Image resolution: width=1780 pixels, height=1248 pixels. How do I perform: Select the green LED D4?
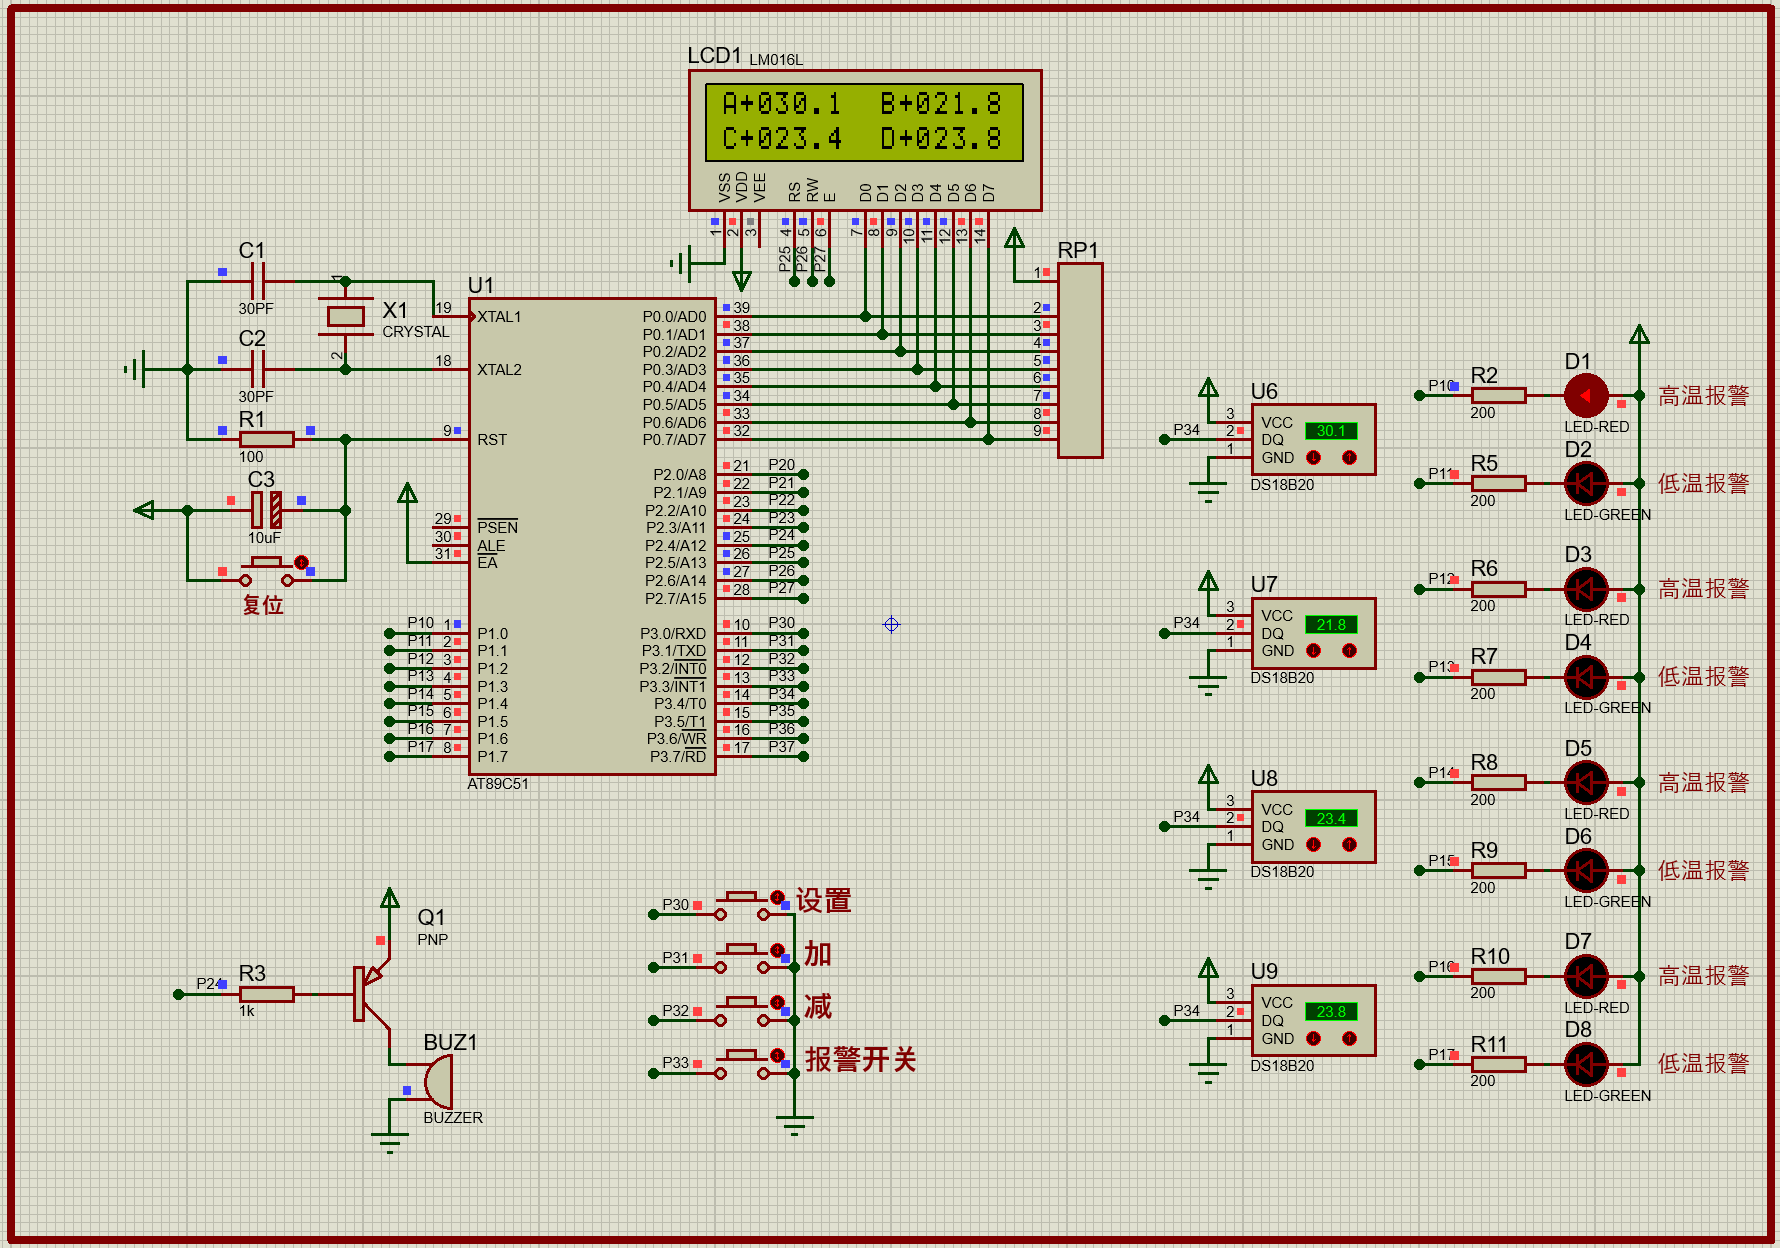pos(1586,678)
